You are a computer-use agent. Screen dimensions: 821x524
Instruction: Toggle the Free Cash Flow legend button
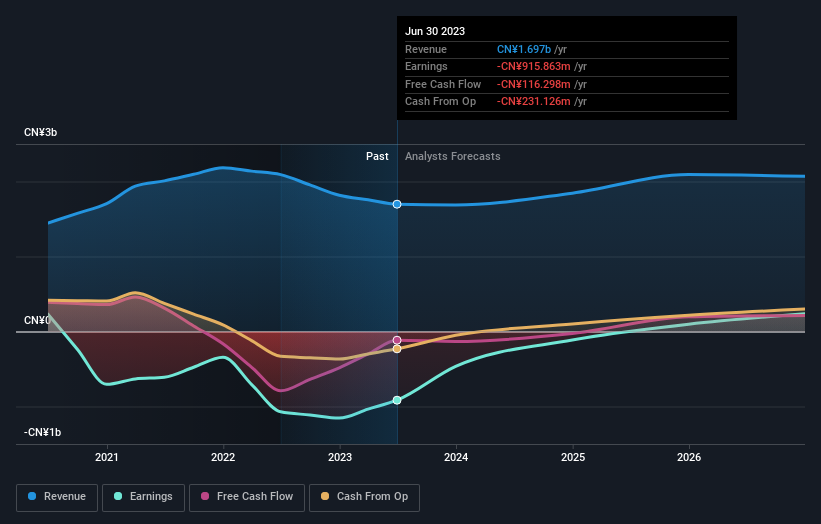(x=247, y=497)
